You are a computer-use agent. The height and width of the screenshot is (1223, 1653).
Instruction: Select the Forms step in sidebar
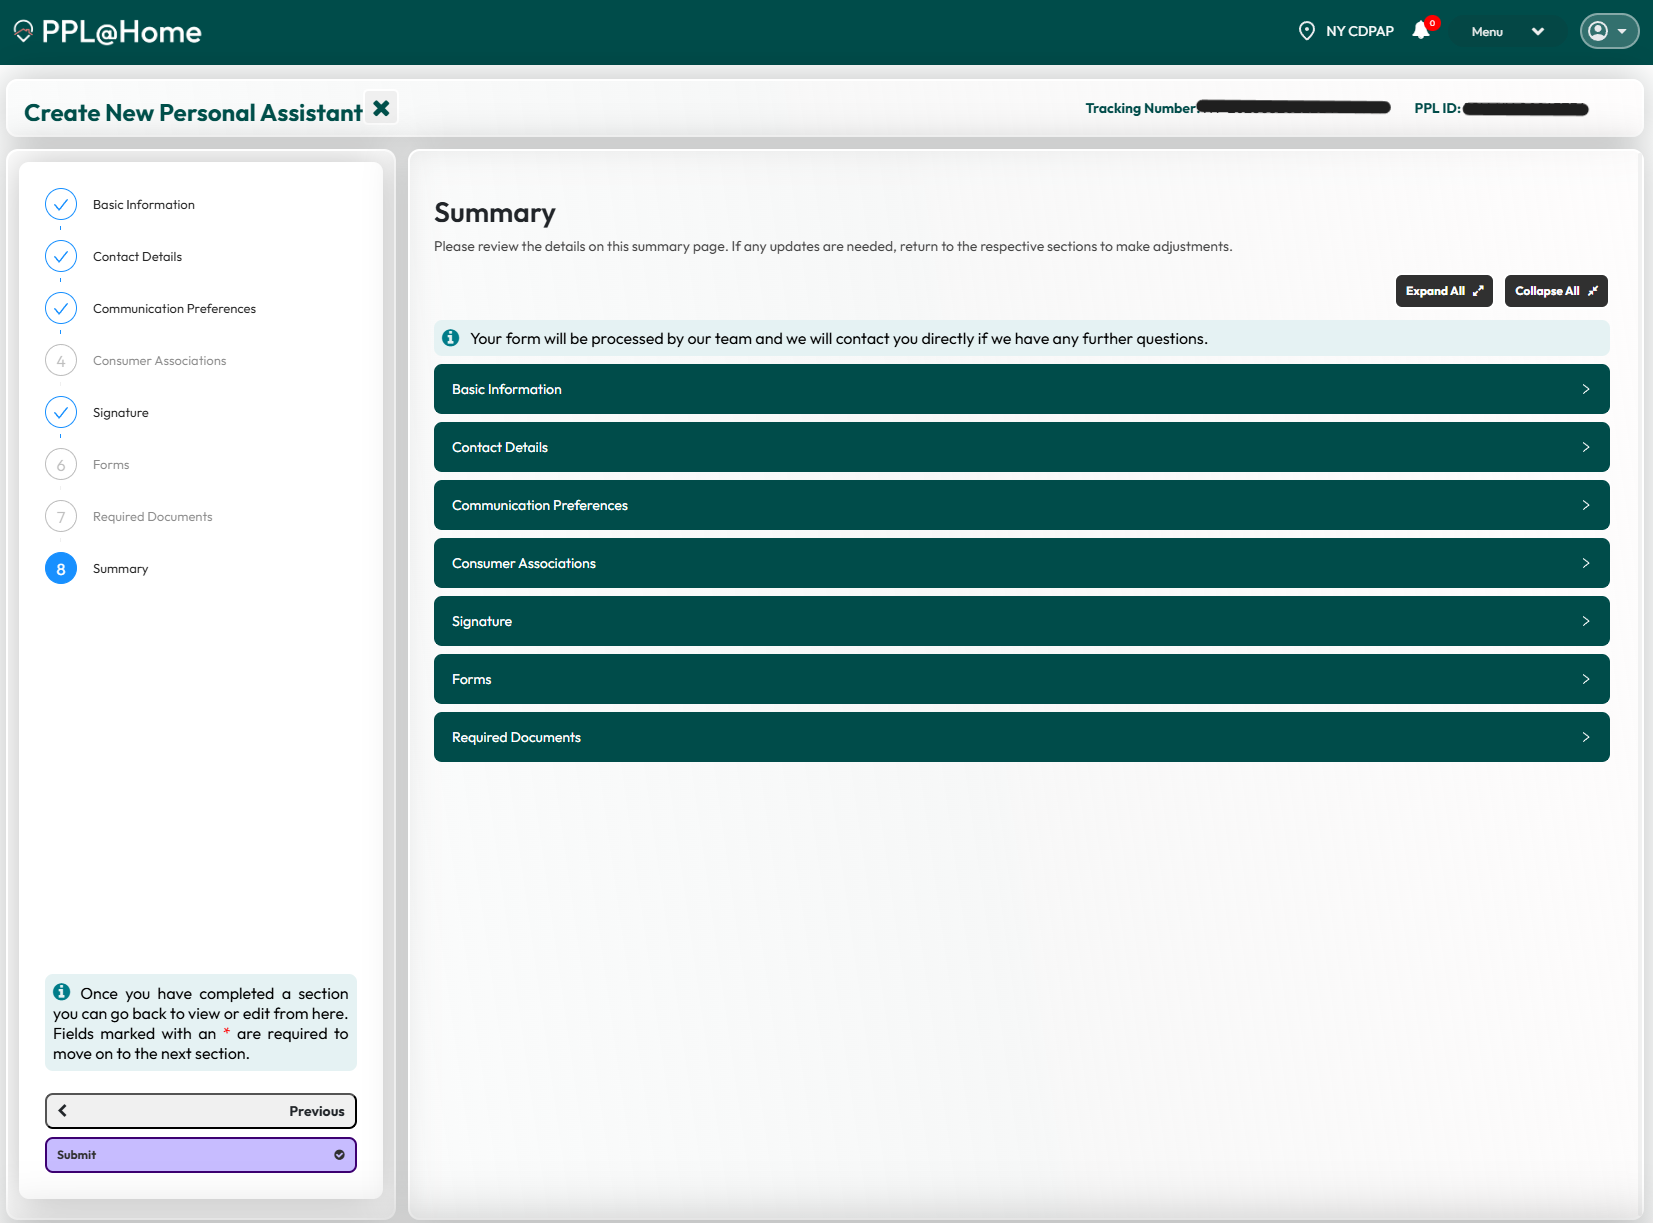click(x=111, y=465)
